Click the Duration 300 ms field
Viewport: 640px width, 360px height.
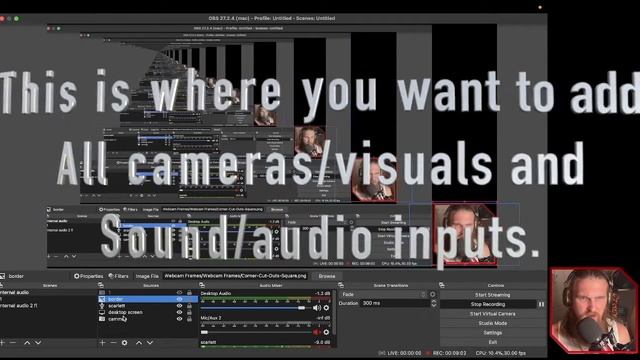tap(396, 303)
